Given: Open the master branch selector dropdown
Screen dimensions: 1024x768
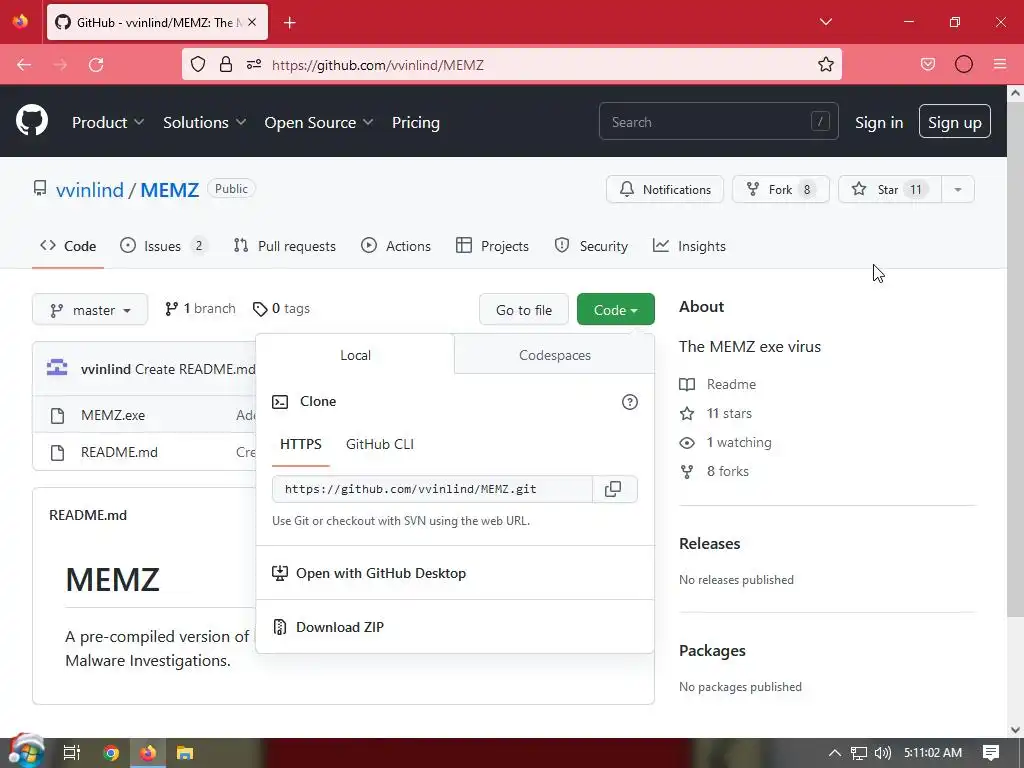Looking at the screenshot, I should tap(90, 310).
